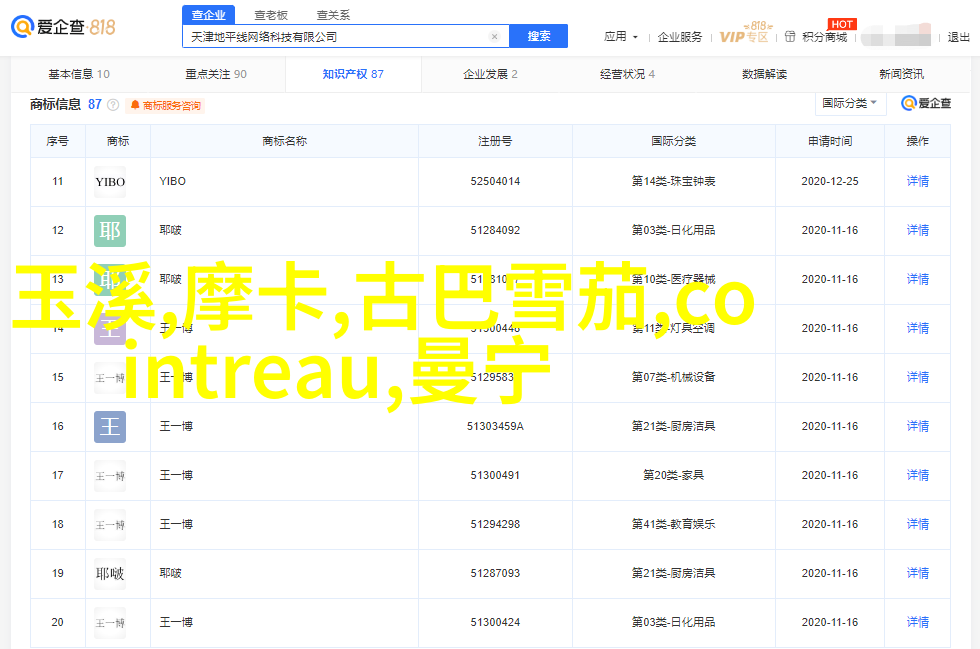Image resolution: width=980 pixels, height=649 pixels.
Task: Click the blue 搜索 button
Action: click(539, 36)
